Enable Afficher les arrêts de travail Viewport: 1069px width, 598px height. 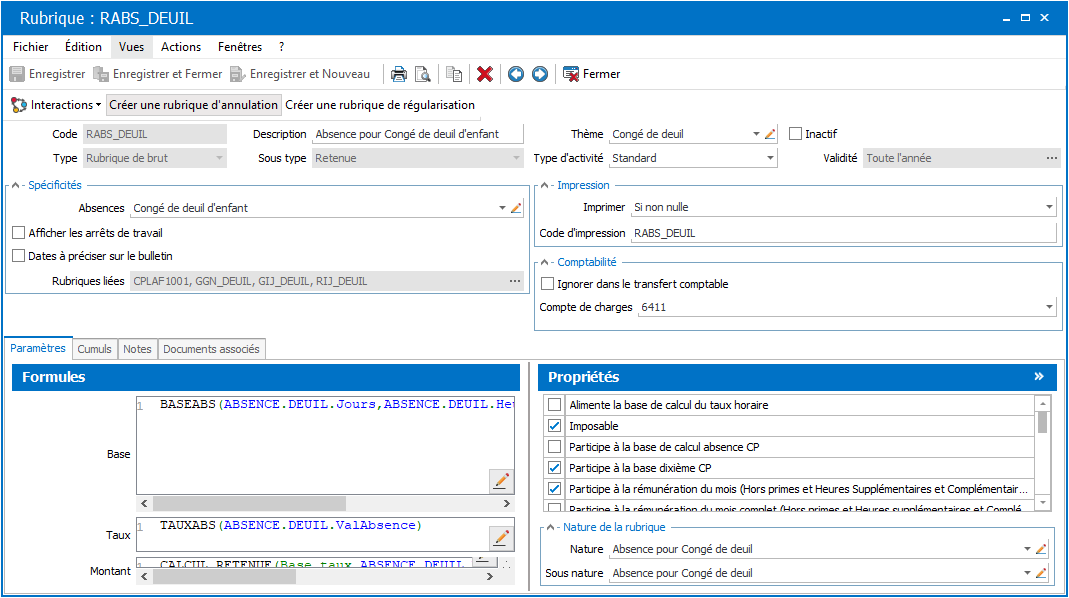tap(18, 233)
